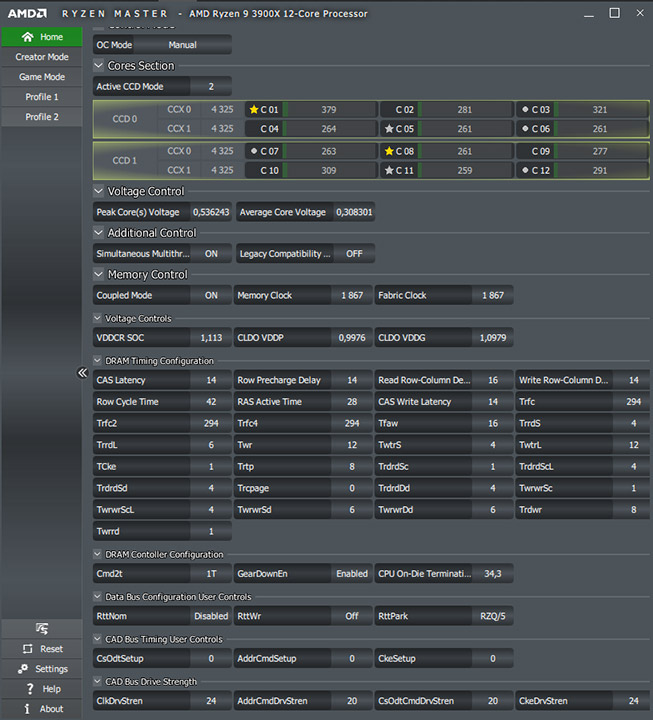Click the CCD 0 CCX 0 4 325 speed value

coord(222,109)
